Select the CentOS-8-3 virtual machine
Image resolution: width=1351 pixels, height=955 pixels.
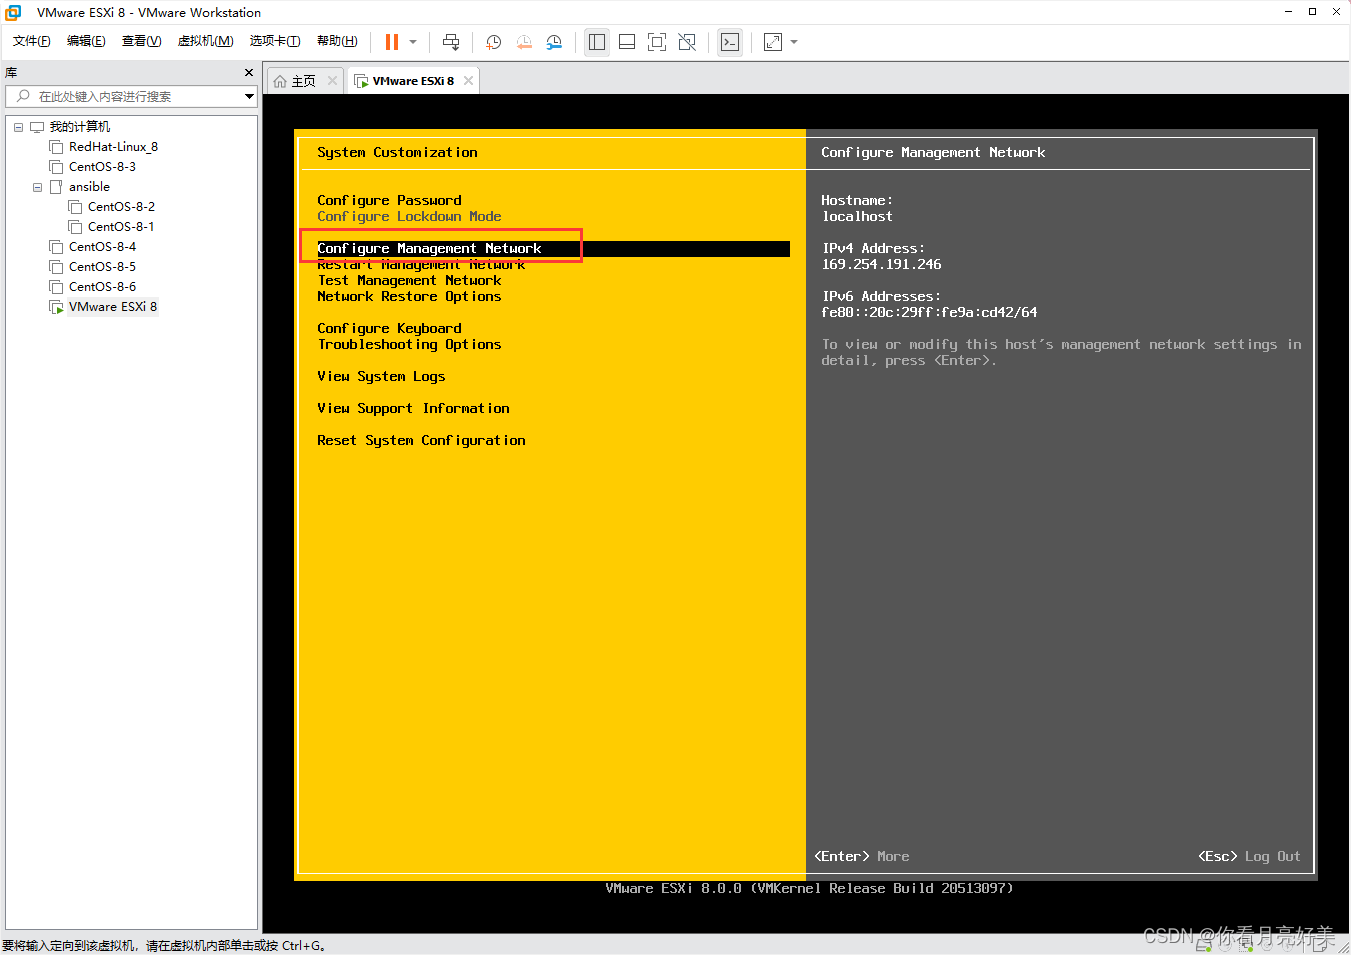click(x=102, y=167)
